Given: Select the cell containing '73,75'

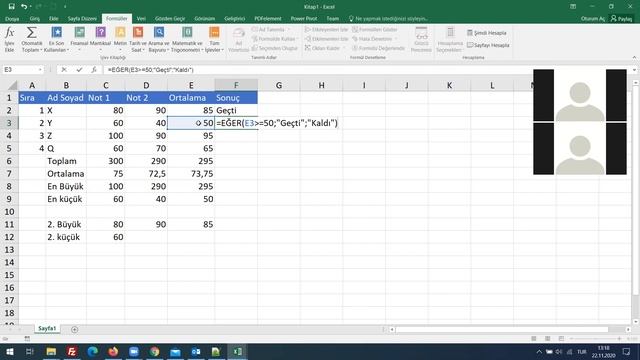Looking at the screenshot, I should (x=191, y=173).
